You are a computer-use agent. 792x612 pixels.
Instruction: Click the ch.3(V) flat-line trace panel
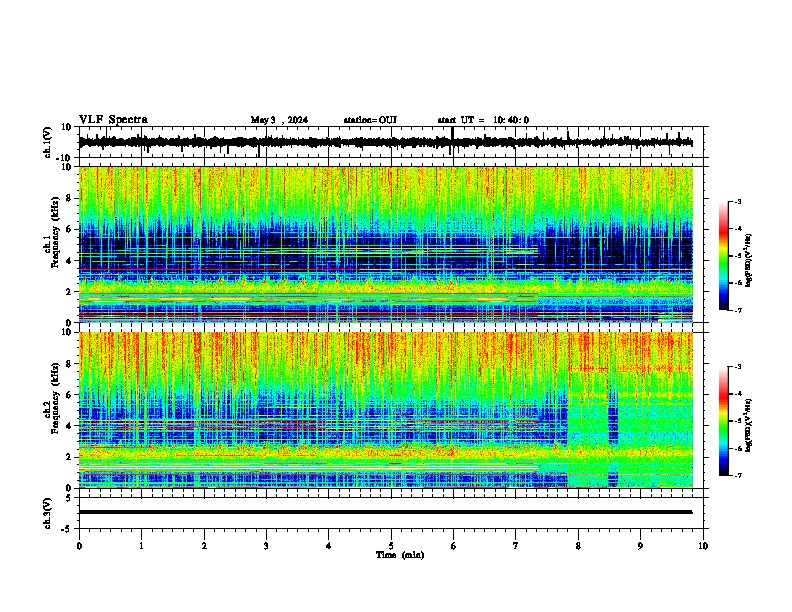point(393,513)
